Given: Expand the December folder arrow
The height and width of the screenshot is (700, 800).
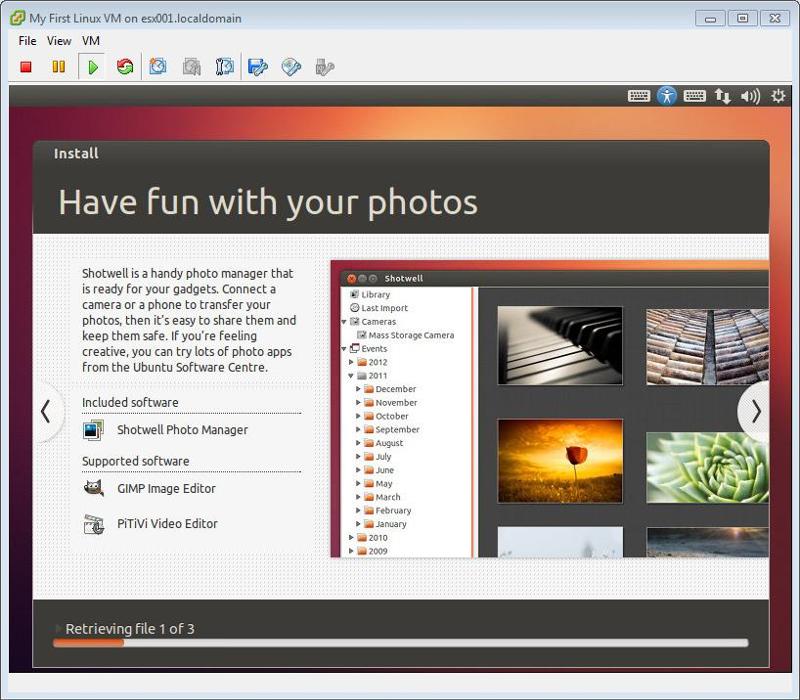Looking at the screenshot, I should tap(358, 389).
